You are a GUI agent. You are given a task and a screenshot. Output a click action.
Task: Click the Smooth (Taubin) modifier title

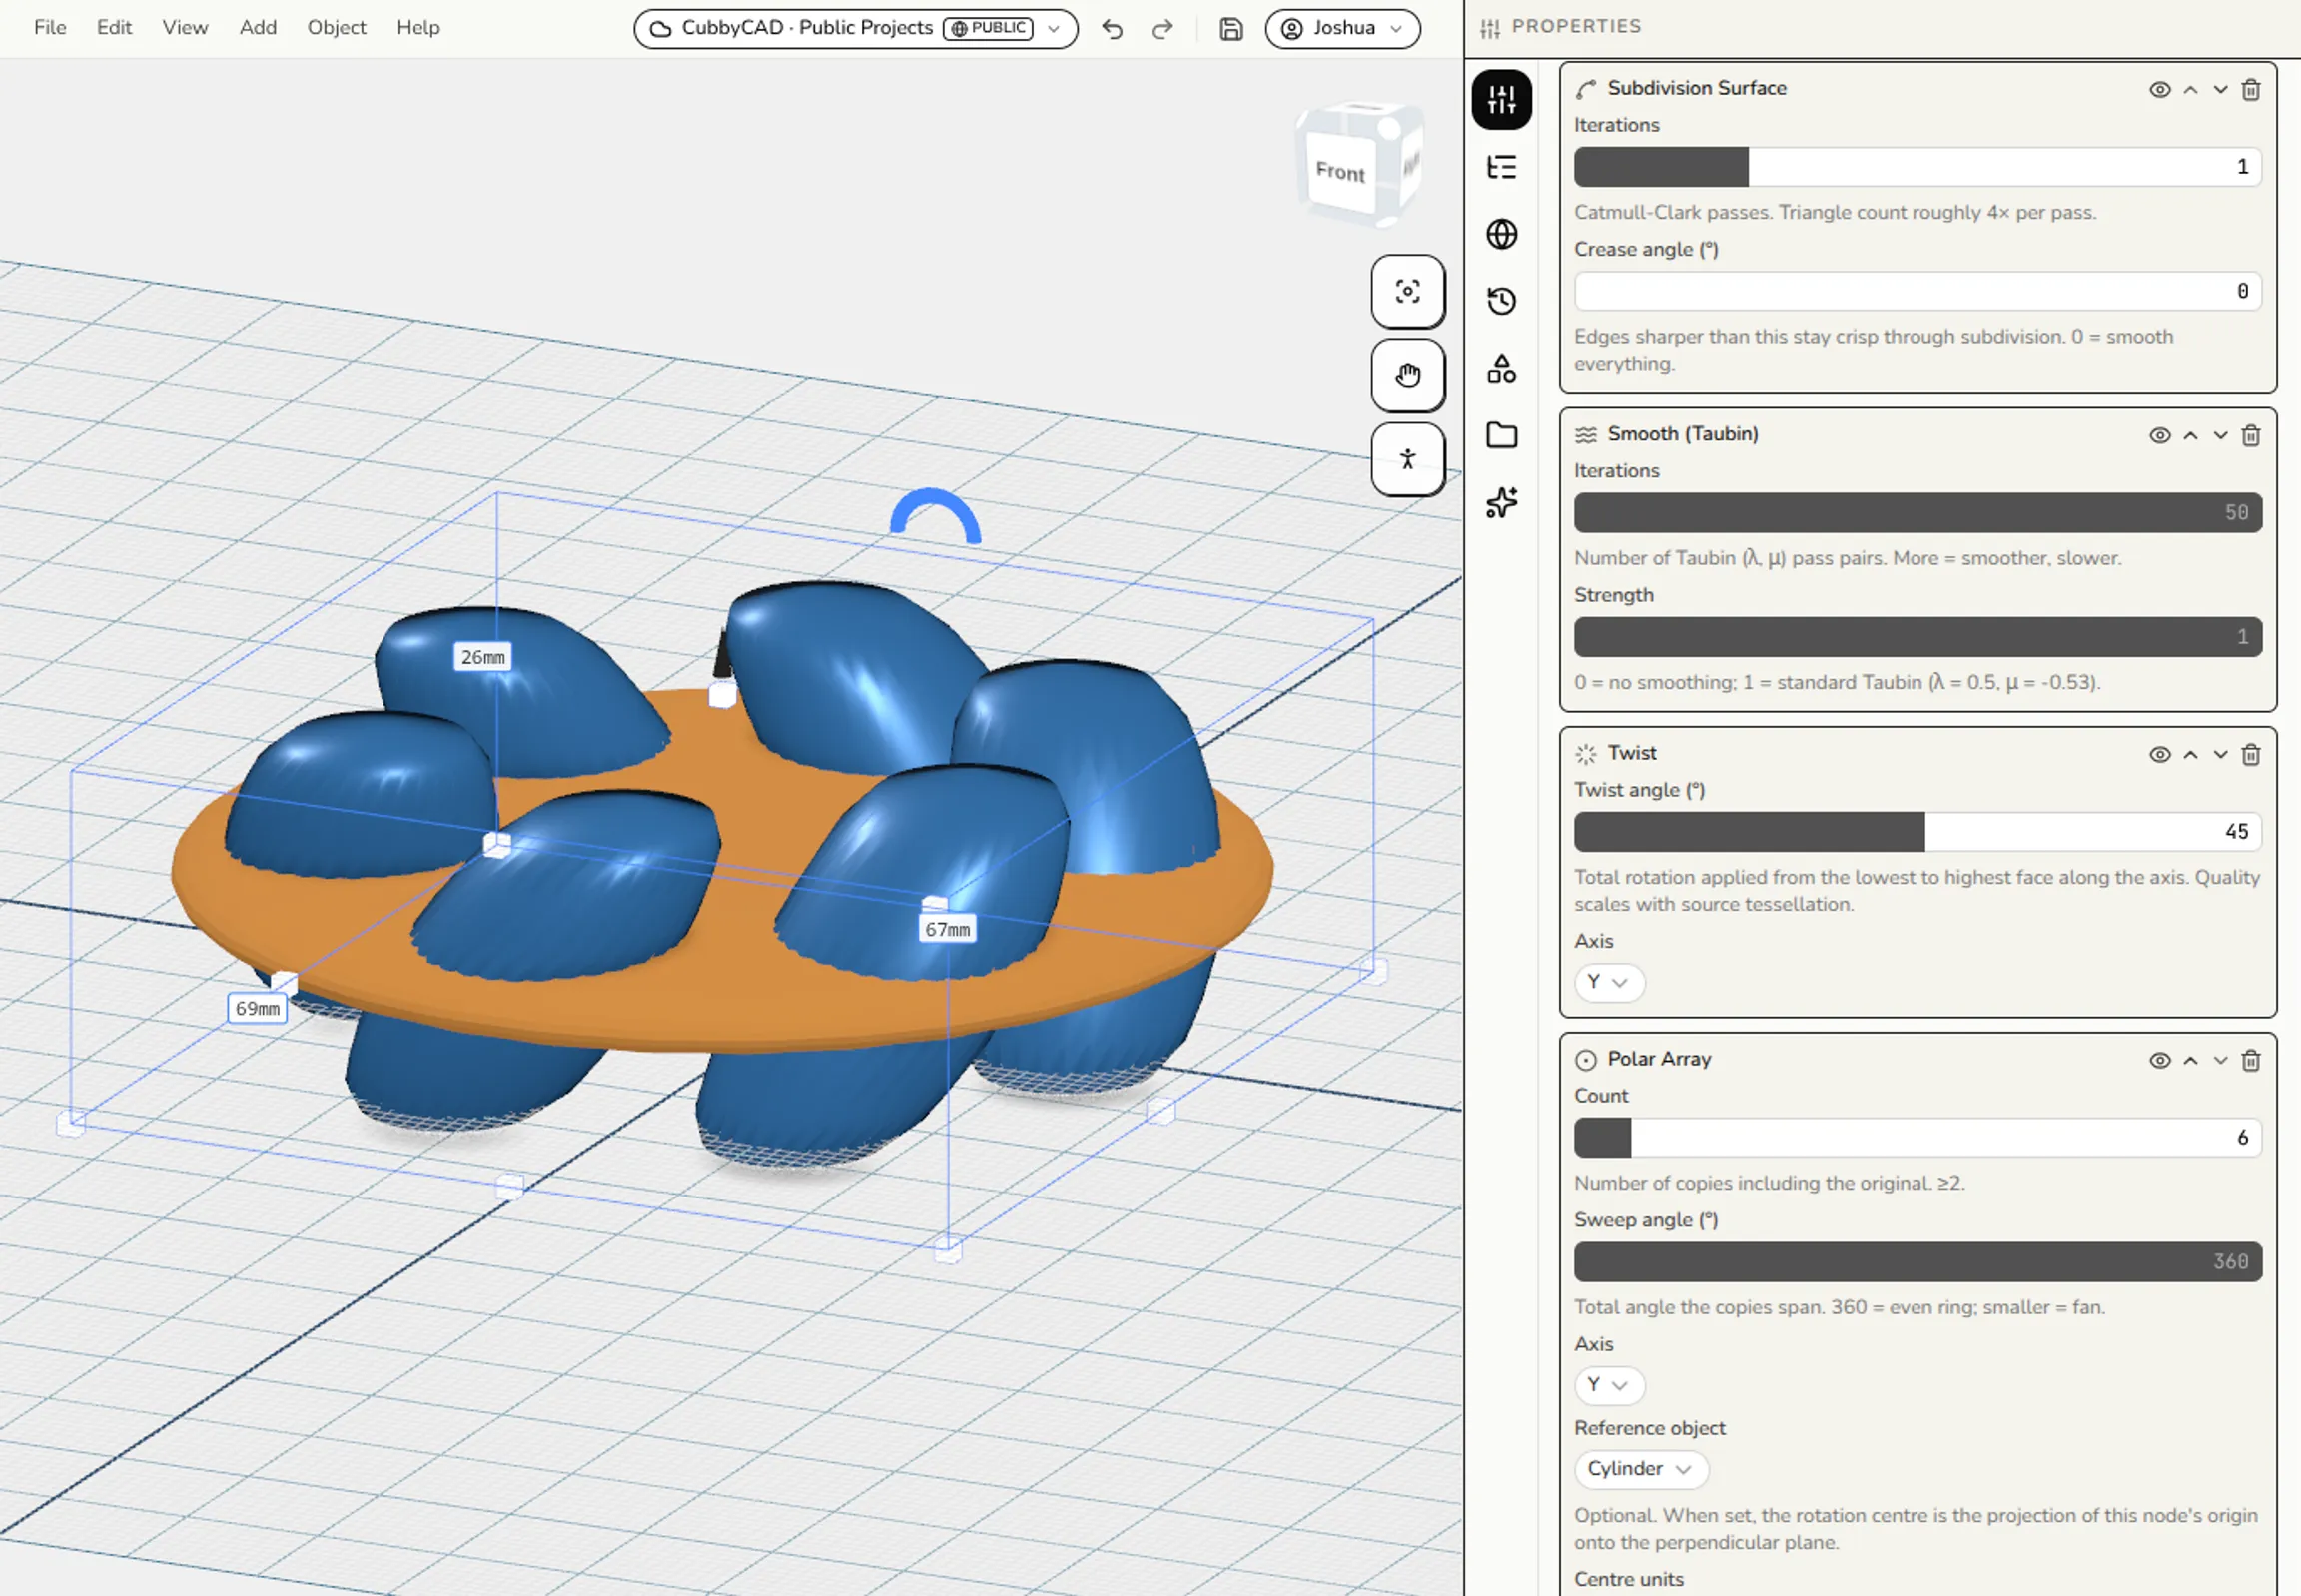[x=1682, y=434]
